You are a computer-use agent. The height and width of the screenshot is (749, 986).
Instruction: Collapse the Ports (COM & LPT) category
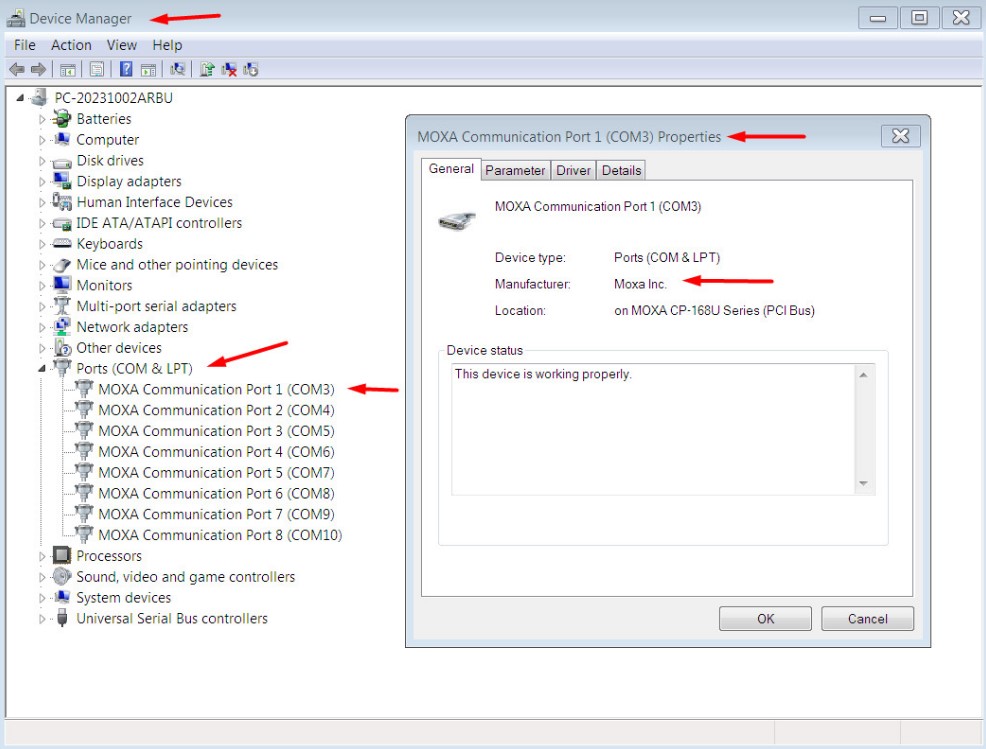[42, 369]
